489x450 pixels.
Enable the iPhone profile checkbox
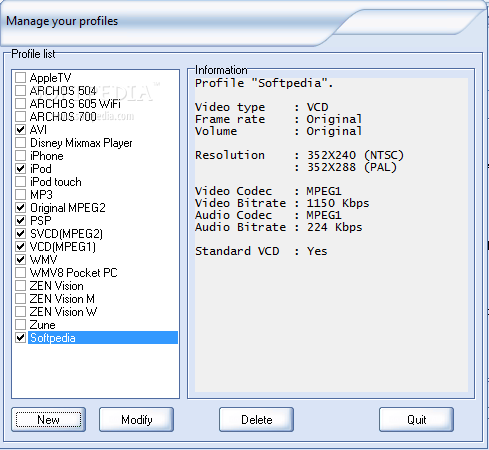(x=21, y=155)
